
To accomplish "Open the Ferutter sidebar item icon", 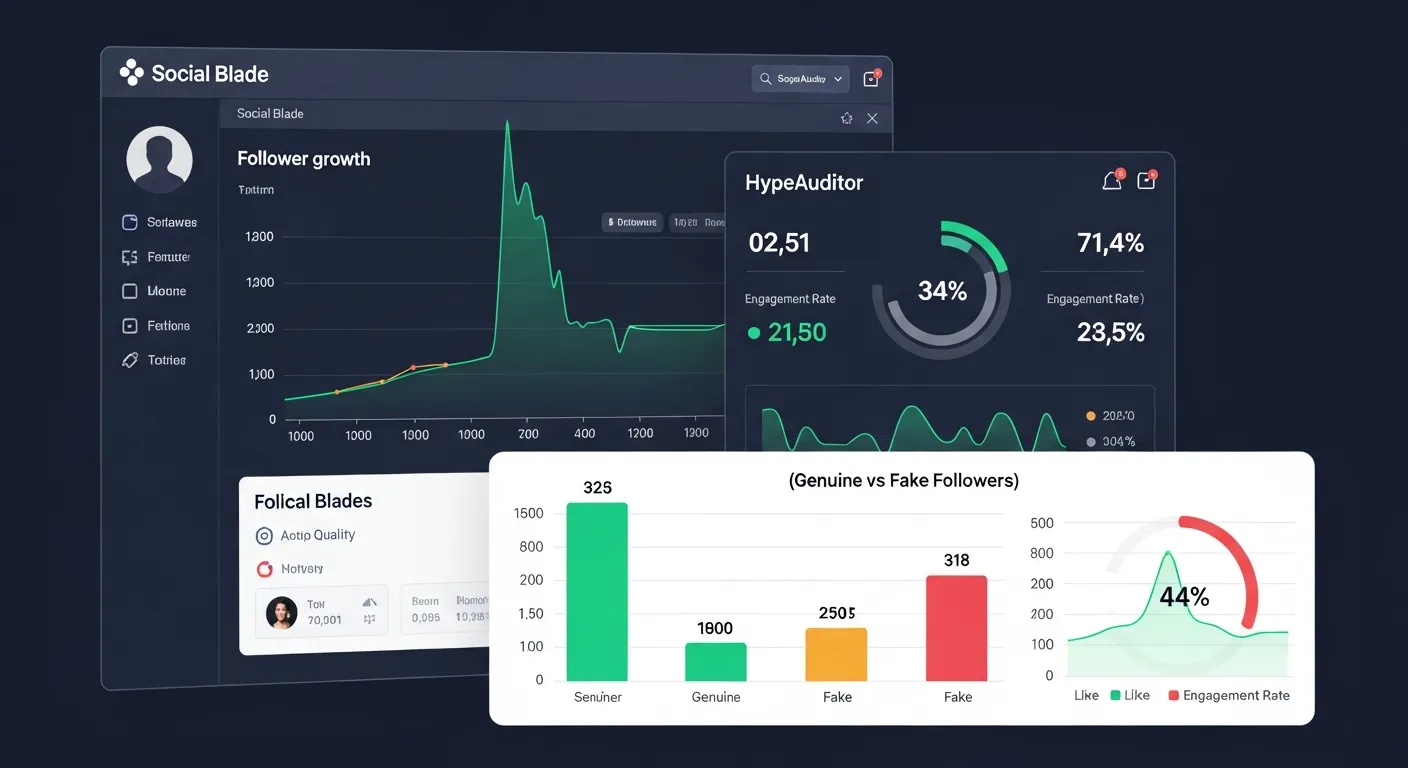I will click(130, 257).
